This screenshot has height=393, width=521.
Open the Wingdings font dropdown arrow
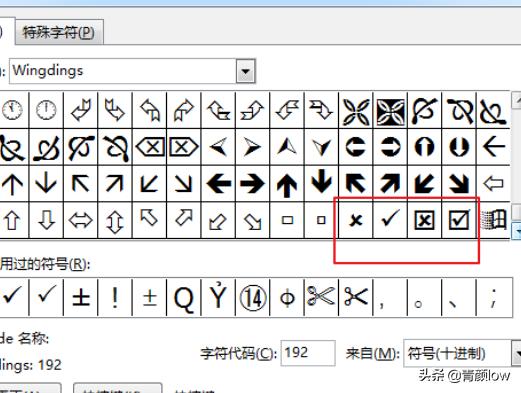[246, 71]
